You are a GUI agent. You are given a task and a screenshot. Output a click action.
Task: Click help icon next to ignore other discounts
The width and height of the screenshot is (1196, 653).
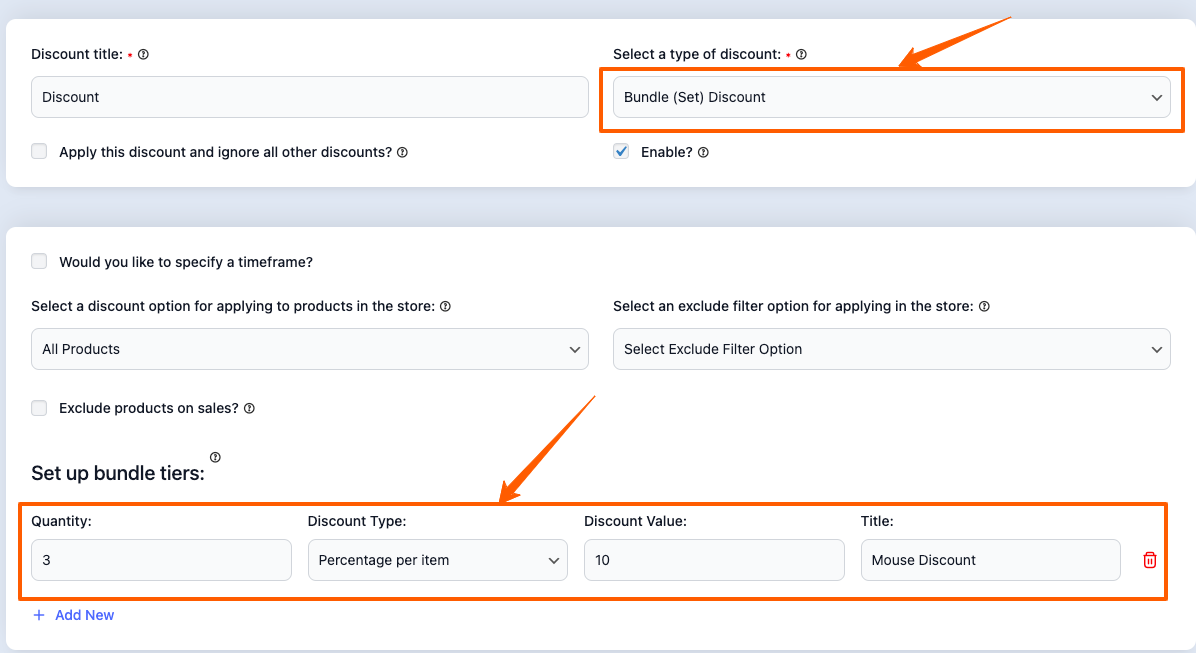point(402,153)
